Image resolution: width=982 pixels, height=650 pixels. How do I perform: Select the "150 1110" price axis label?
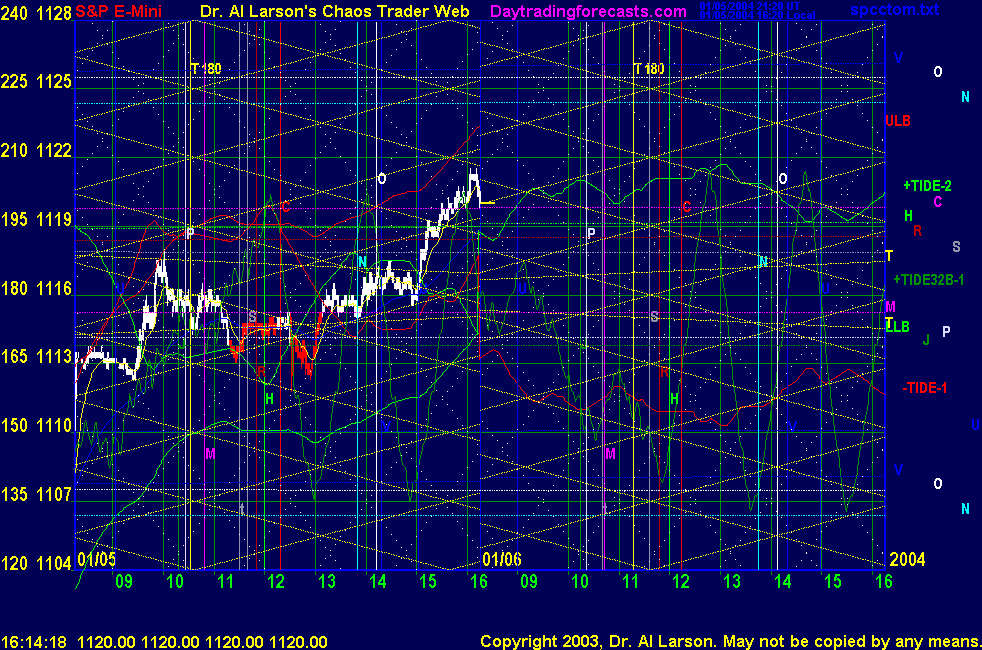click(36, 426)
